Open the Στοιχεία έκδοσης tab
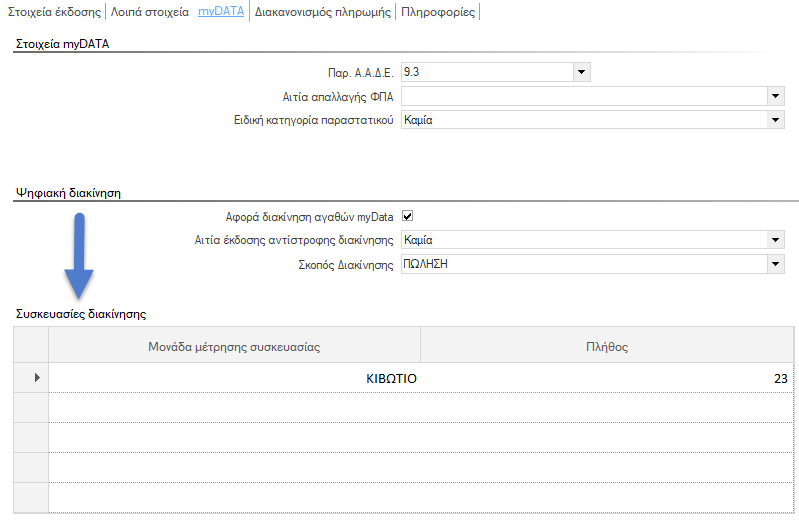The image size is (799, 530). pos(55,12)
